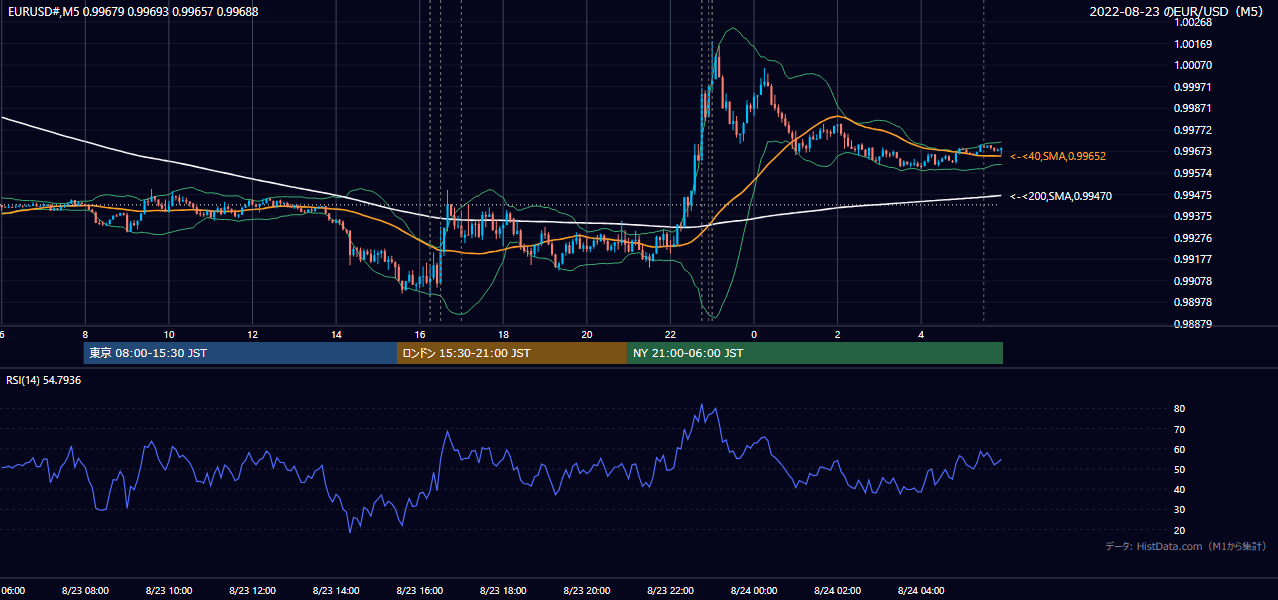Select the NY 21:00-06:00 JST session bar

tap(815, 353)
